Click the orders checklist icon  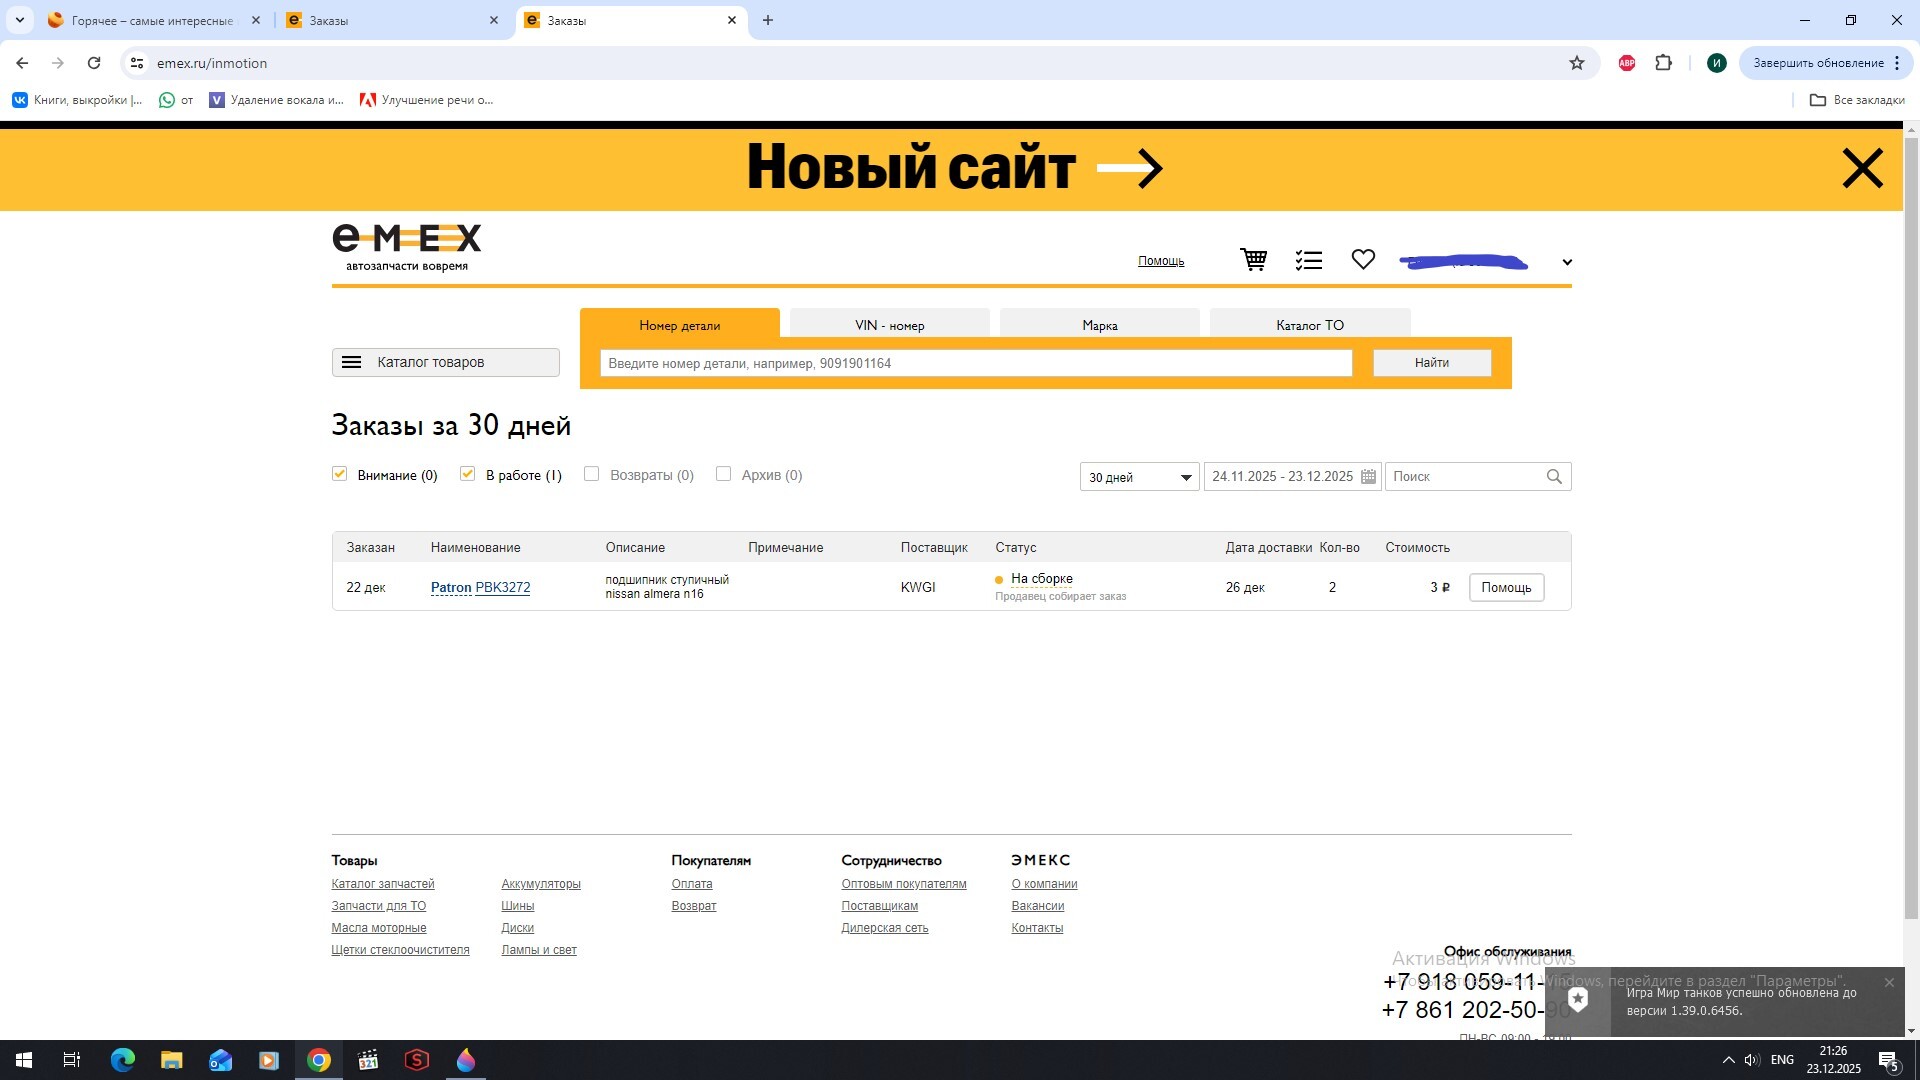(1308, 260)
